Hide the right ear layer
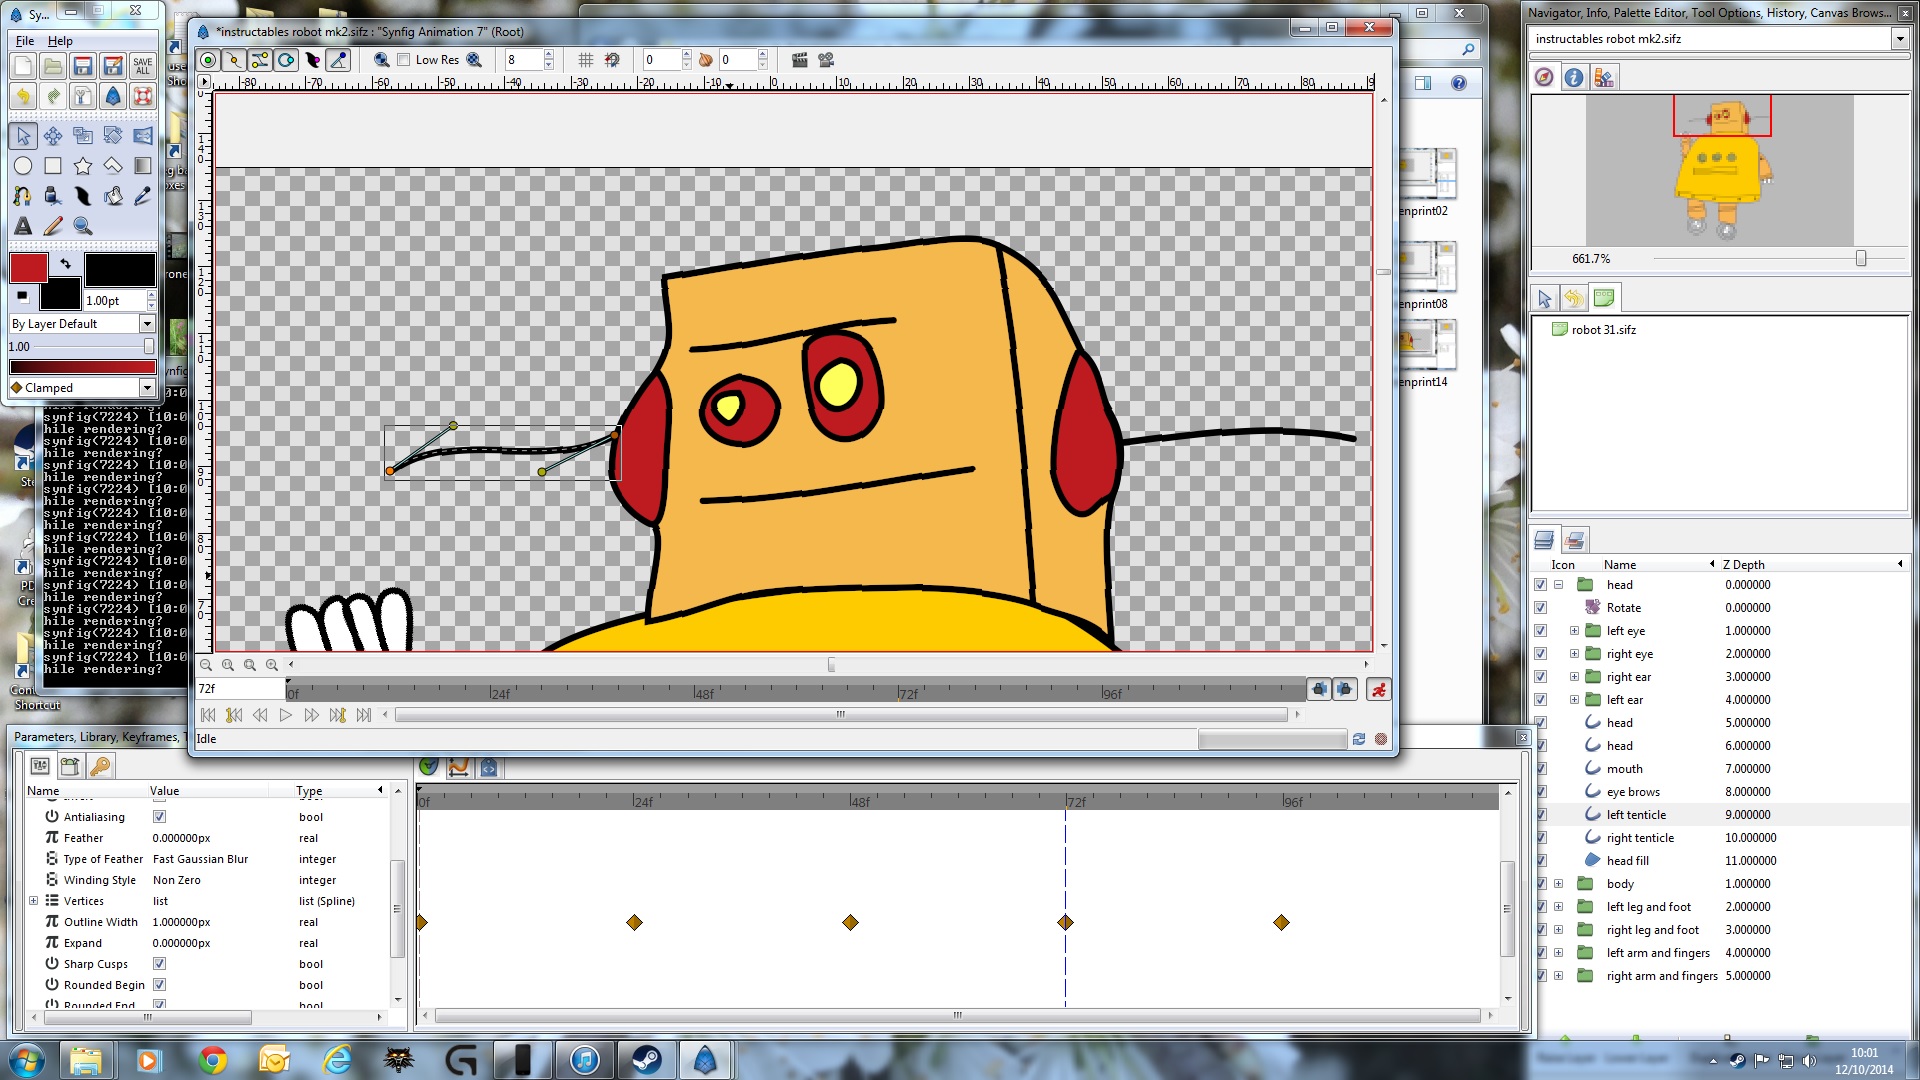The height and width of the screenshot is (1080, 1920). (x=1541, y=677)
